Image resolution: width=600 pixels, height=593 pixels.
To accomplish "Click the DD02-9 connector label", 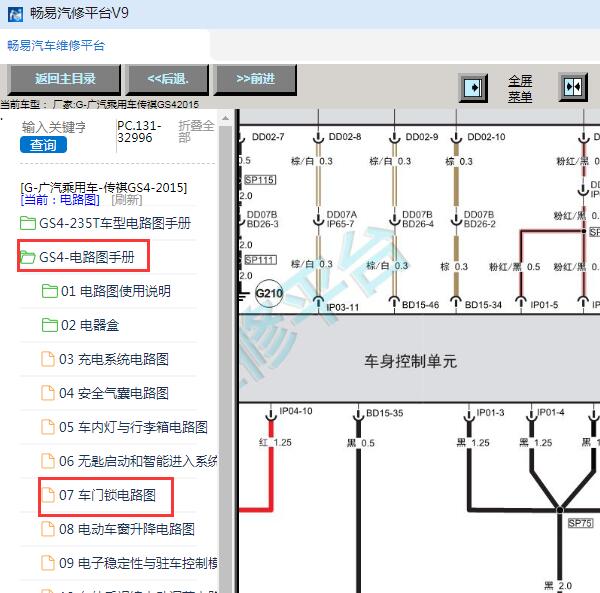I will 422,137.
